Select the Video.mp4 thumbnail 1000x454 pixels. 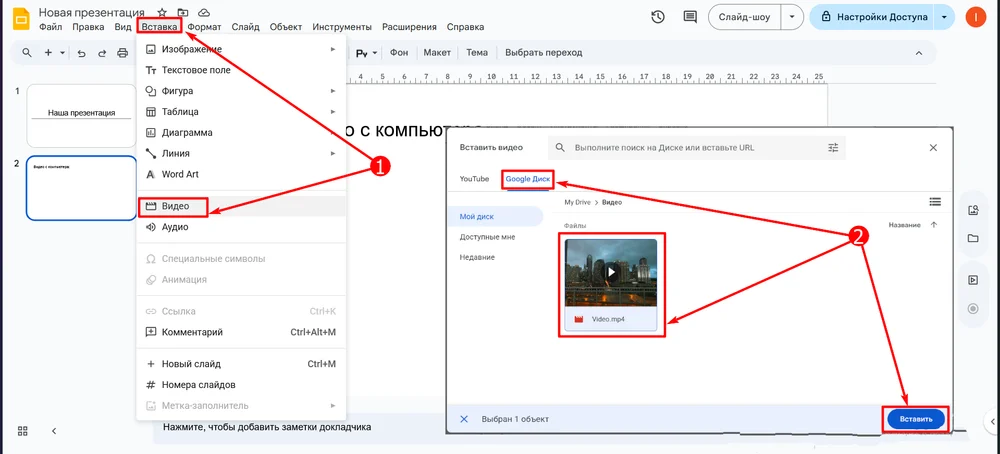click(610, 273)
